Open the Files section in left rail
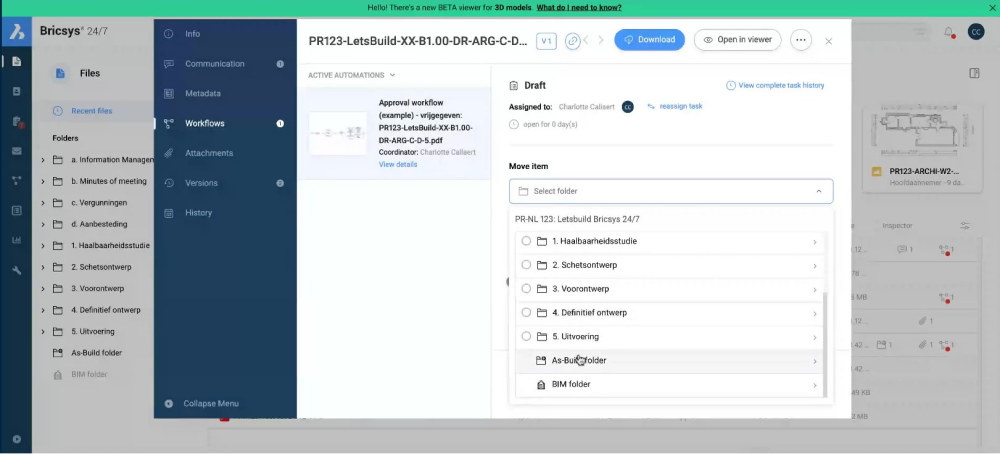The width and height of the screenshot is (1000, 454). [x=17, y=61]
